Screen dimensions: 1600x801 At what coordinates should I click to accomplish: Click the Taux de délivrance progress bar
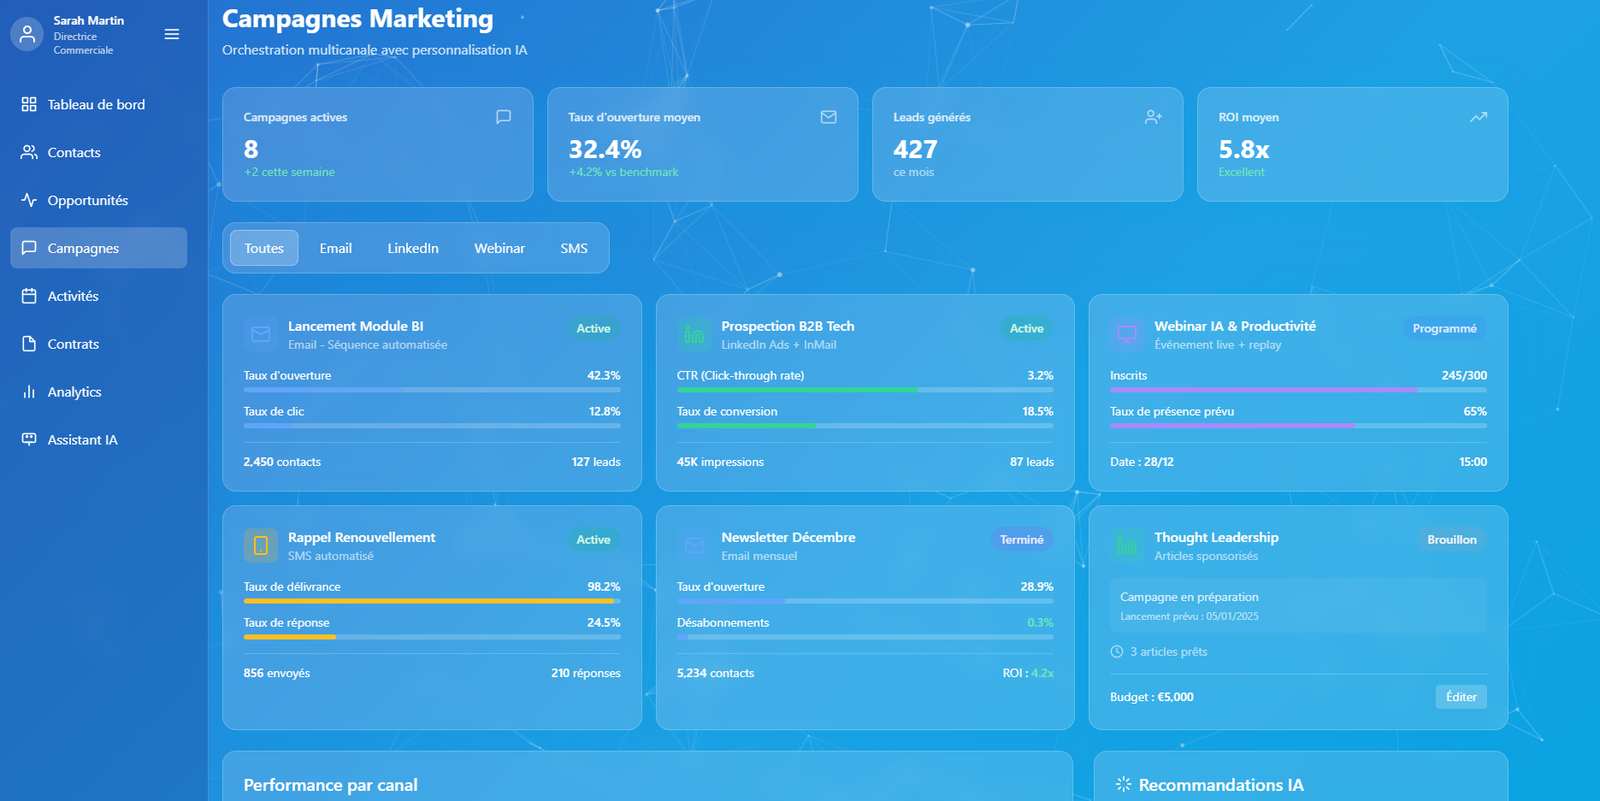[x=432, y=601]
